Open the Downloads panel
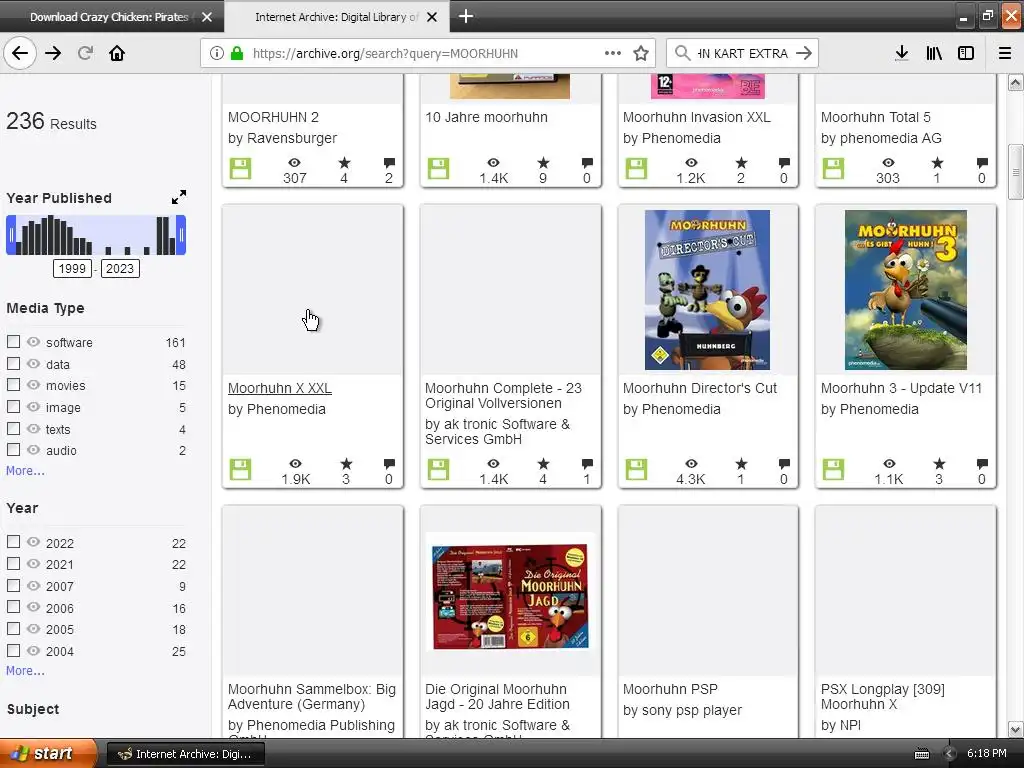 click(901, 53)
